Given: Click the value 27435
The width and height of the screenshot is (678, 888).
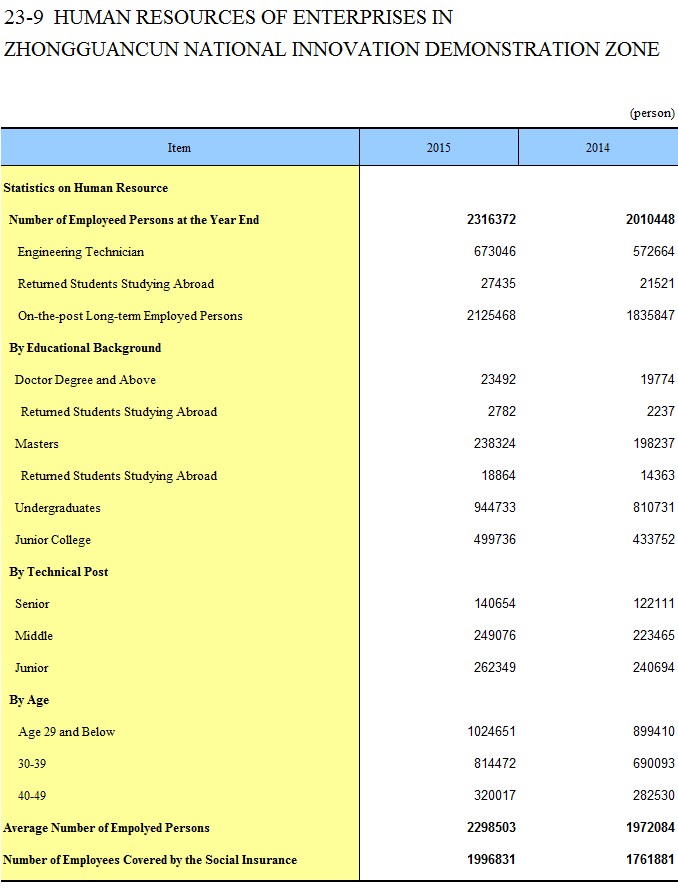Looking at the screenshot, I should pyautogui.click(x=498, y=284).
